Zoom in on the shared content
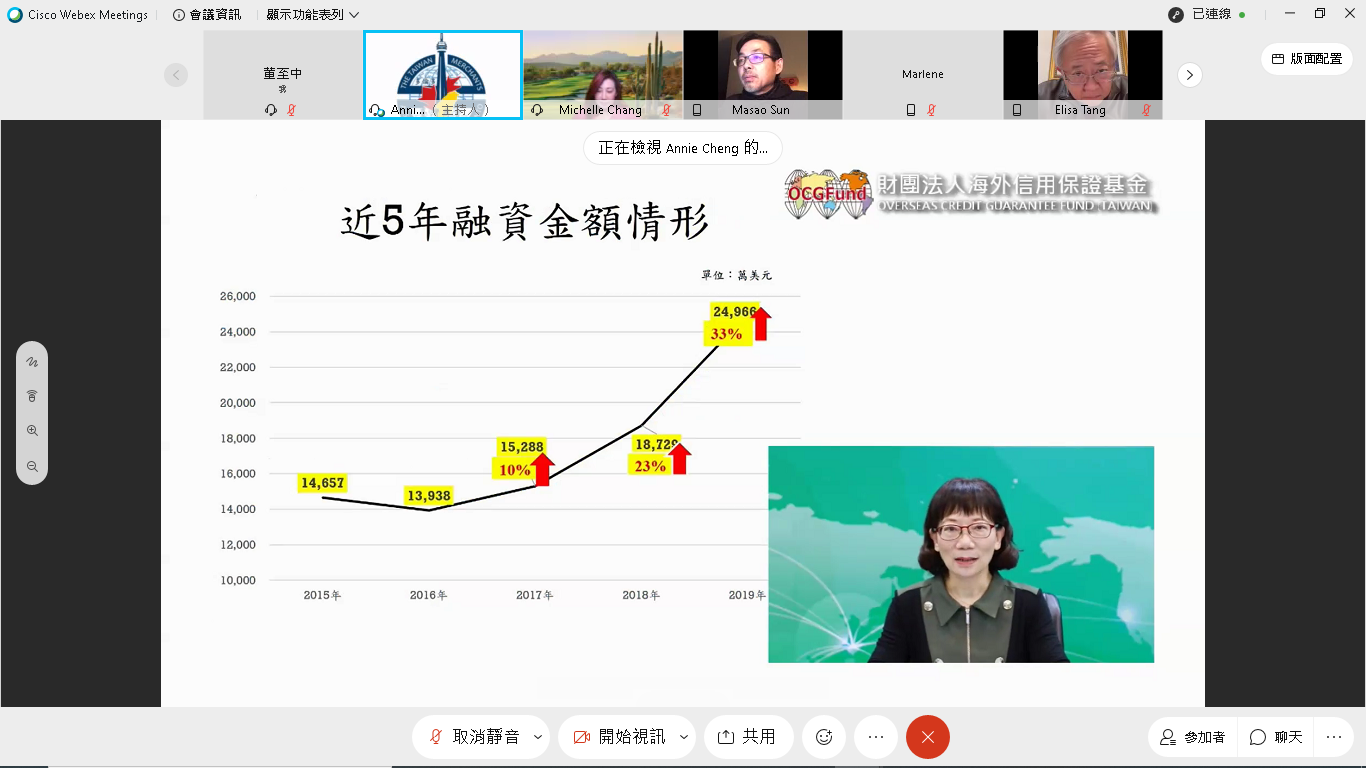The height and width of the screenshot is (768, 1366). tap(32, 431)
